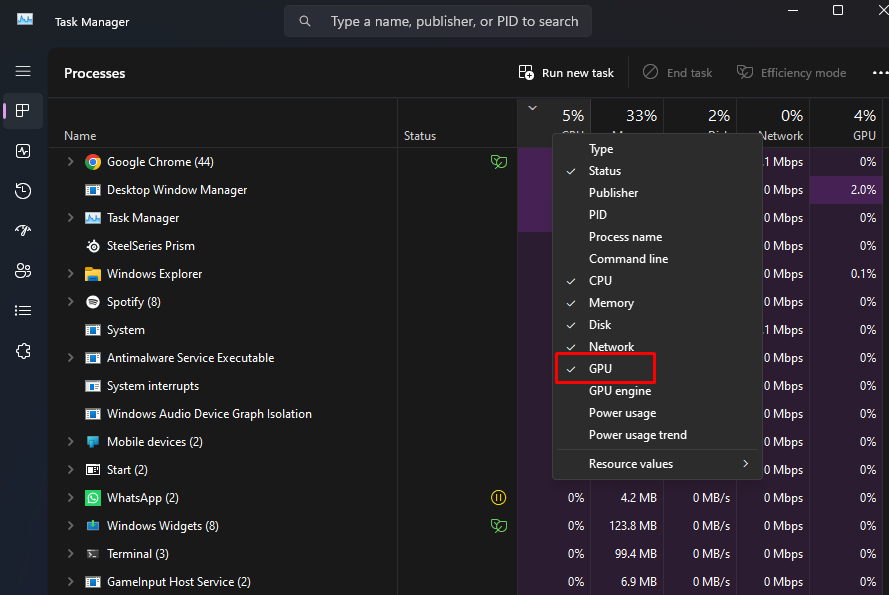889x595 pixels.
Task: Open the Performance page in sidebar
Action: point(23,151)
